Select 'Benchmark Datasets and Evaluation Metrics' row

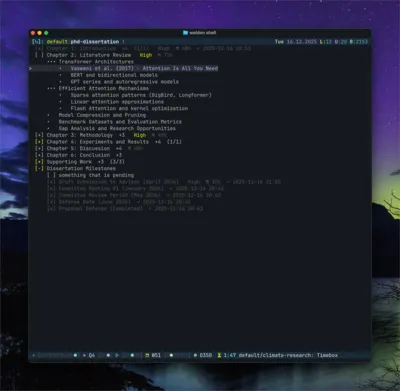120,122
